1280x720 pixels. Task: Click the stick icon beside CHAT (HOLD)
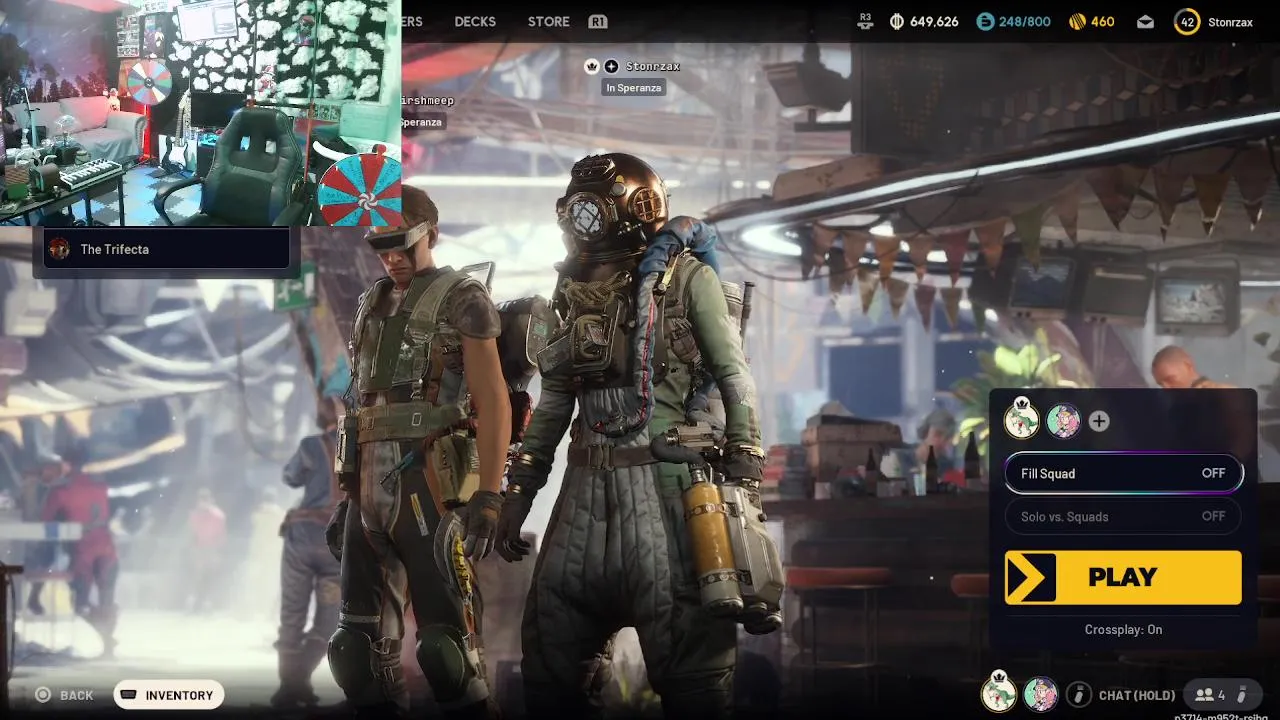tap(1078, 694)
